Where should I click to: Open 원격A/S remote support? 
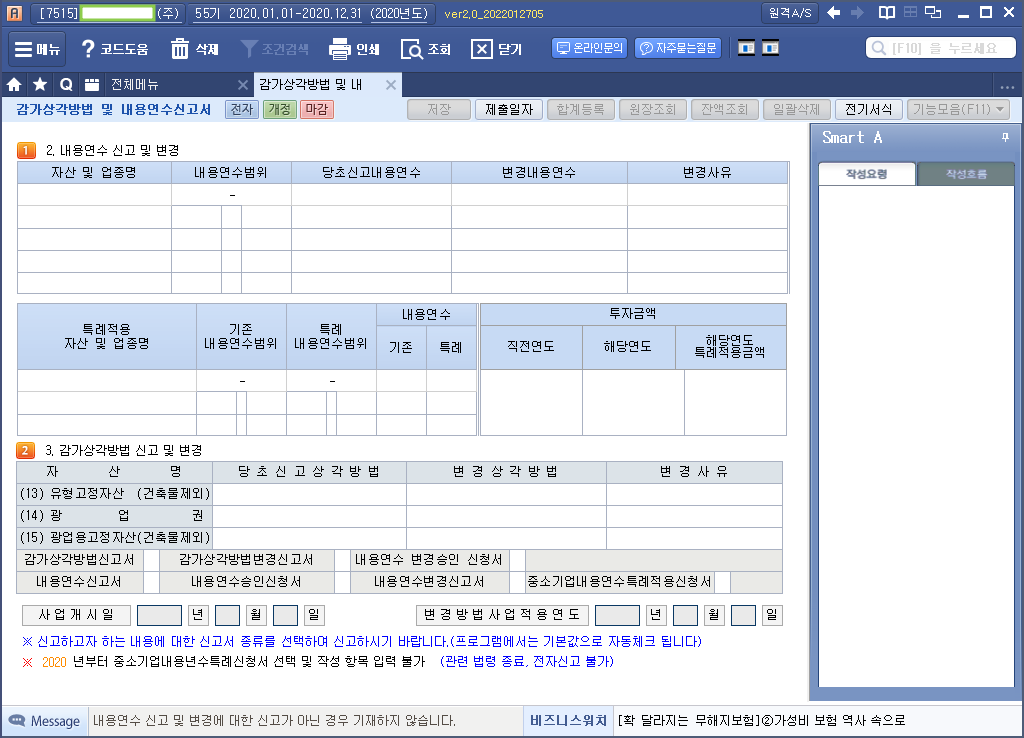(790, 13)
